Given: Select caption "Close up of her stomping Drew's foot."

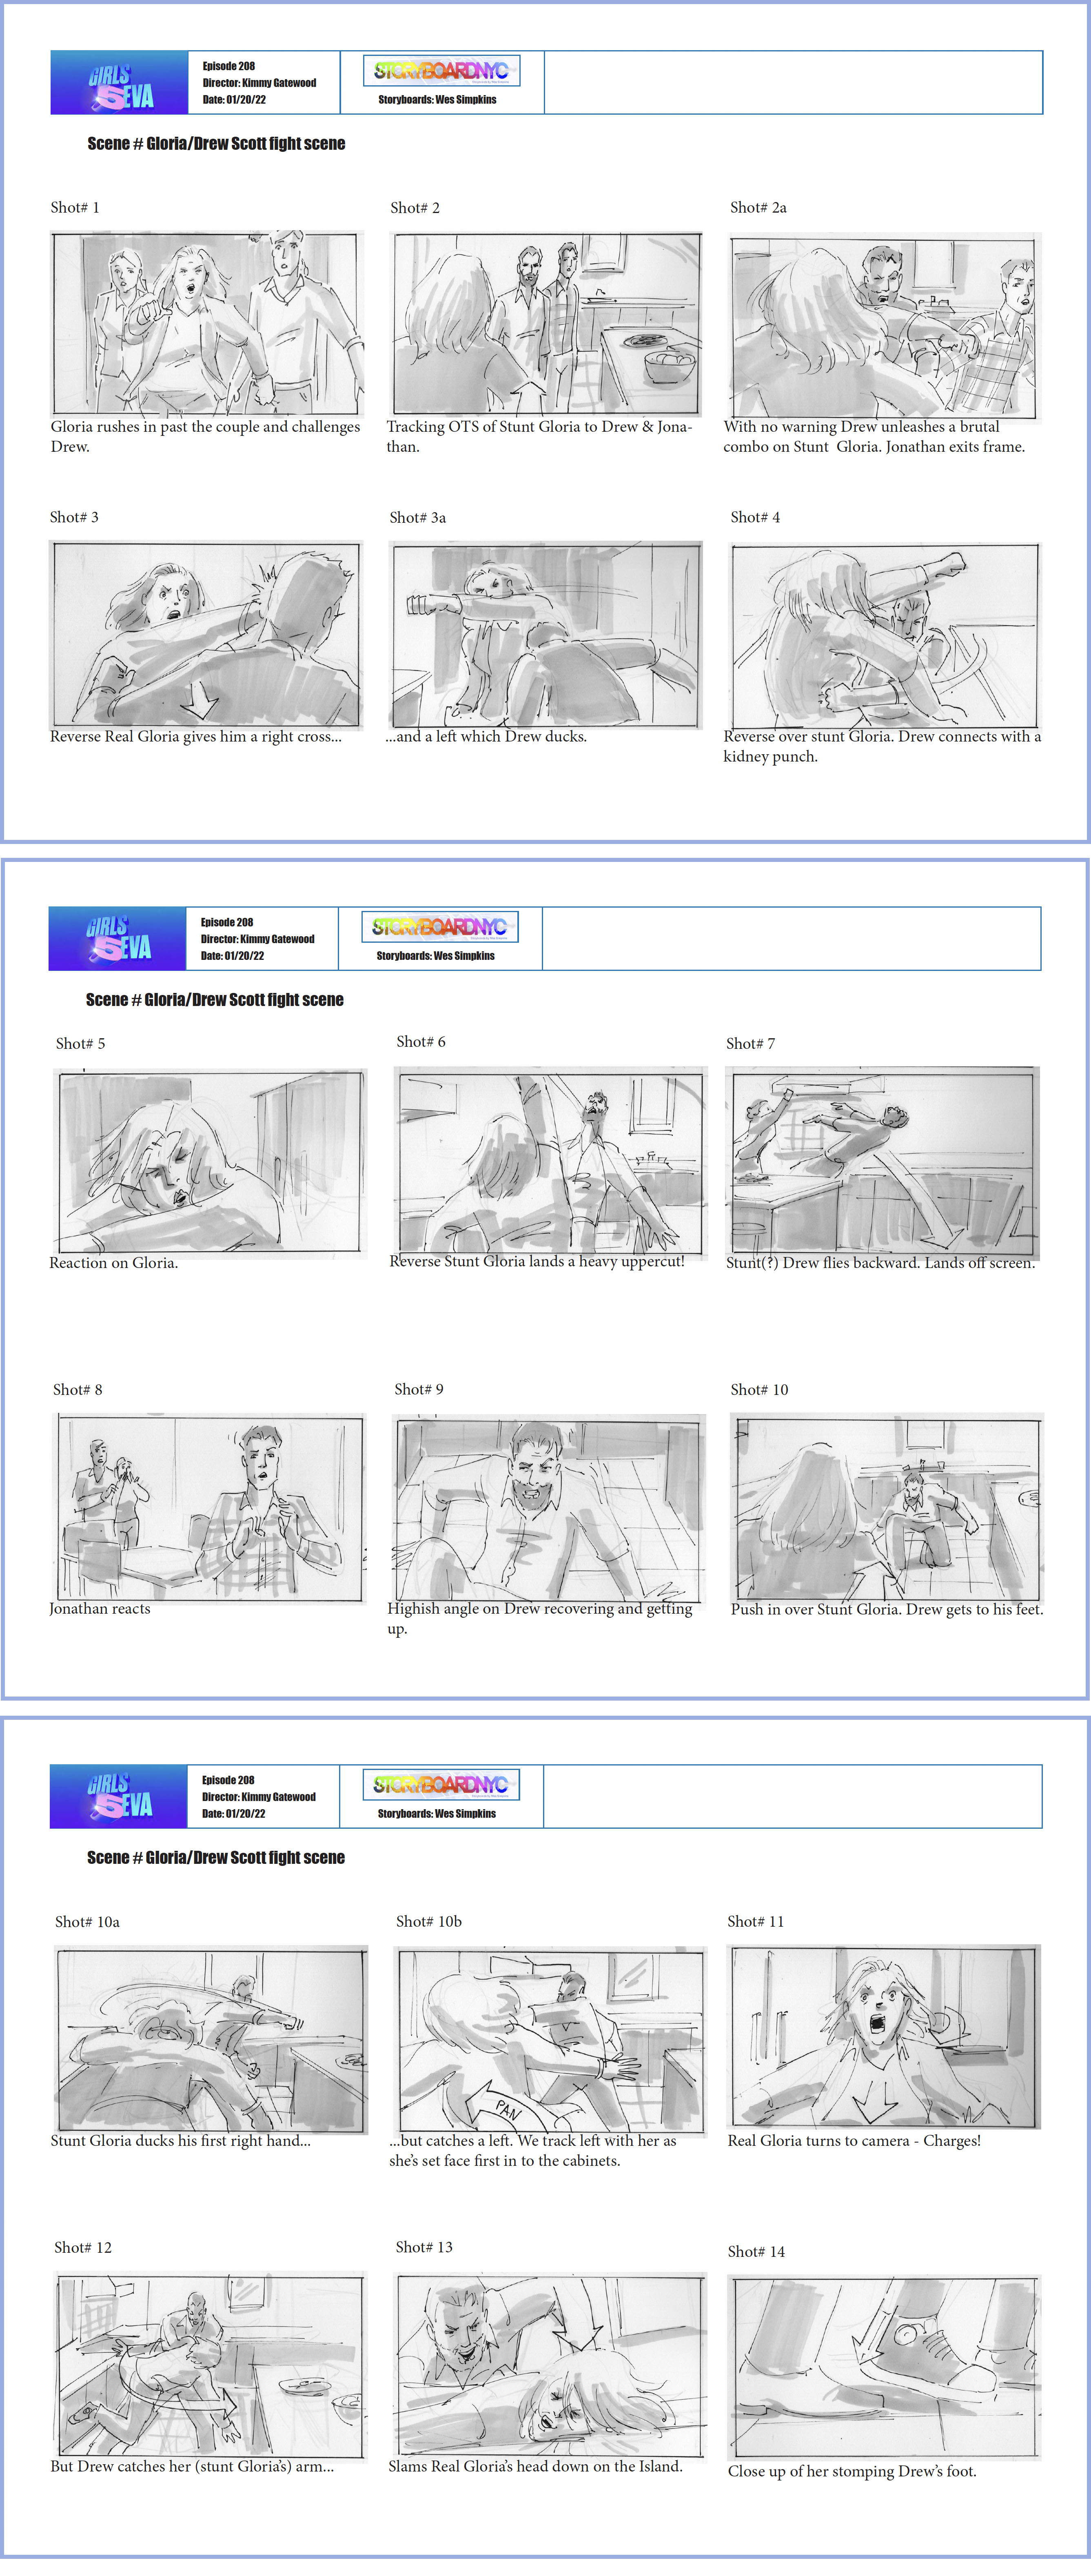Looking at the screenshot, I should pyautogui.click(x=852, y=2472).
